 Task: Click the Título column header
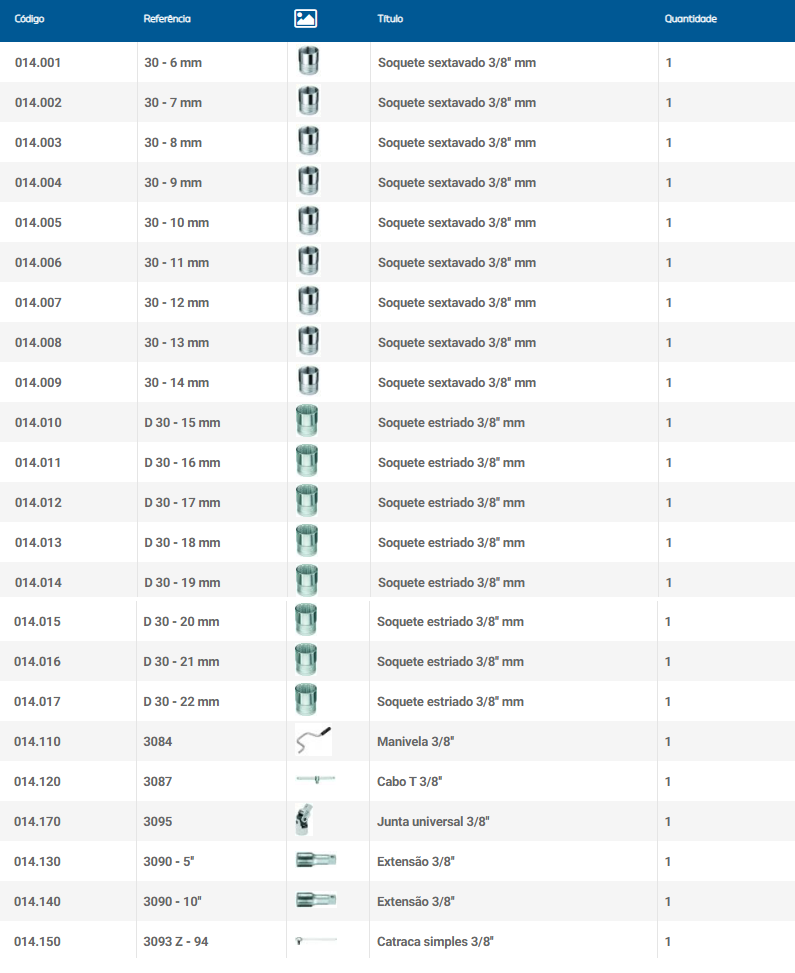(390, 19)
